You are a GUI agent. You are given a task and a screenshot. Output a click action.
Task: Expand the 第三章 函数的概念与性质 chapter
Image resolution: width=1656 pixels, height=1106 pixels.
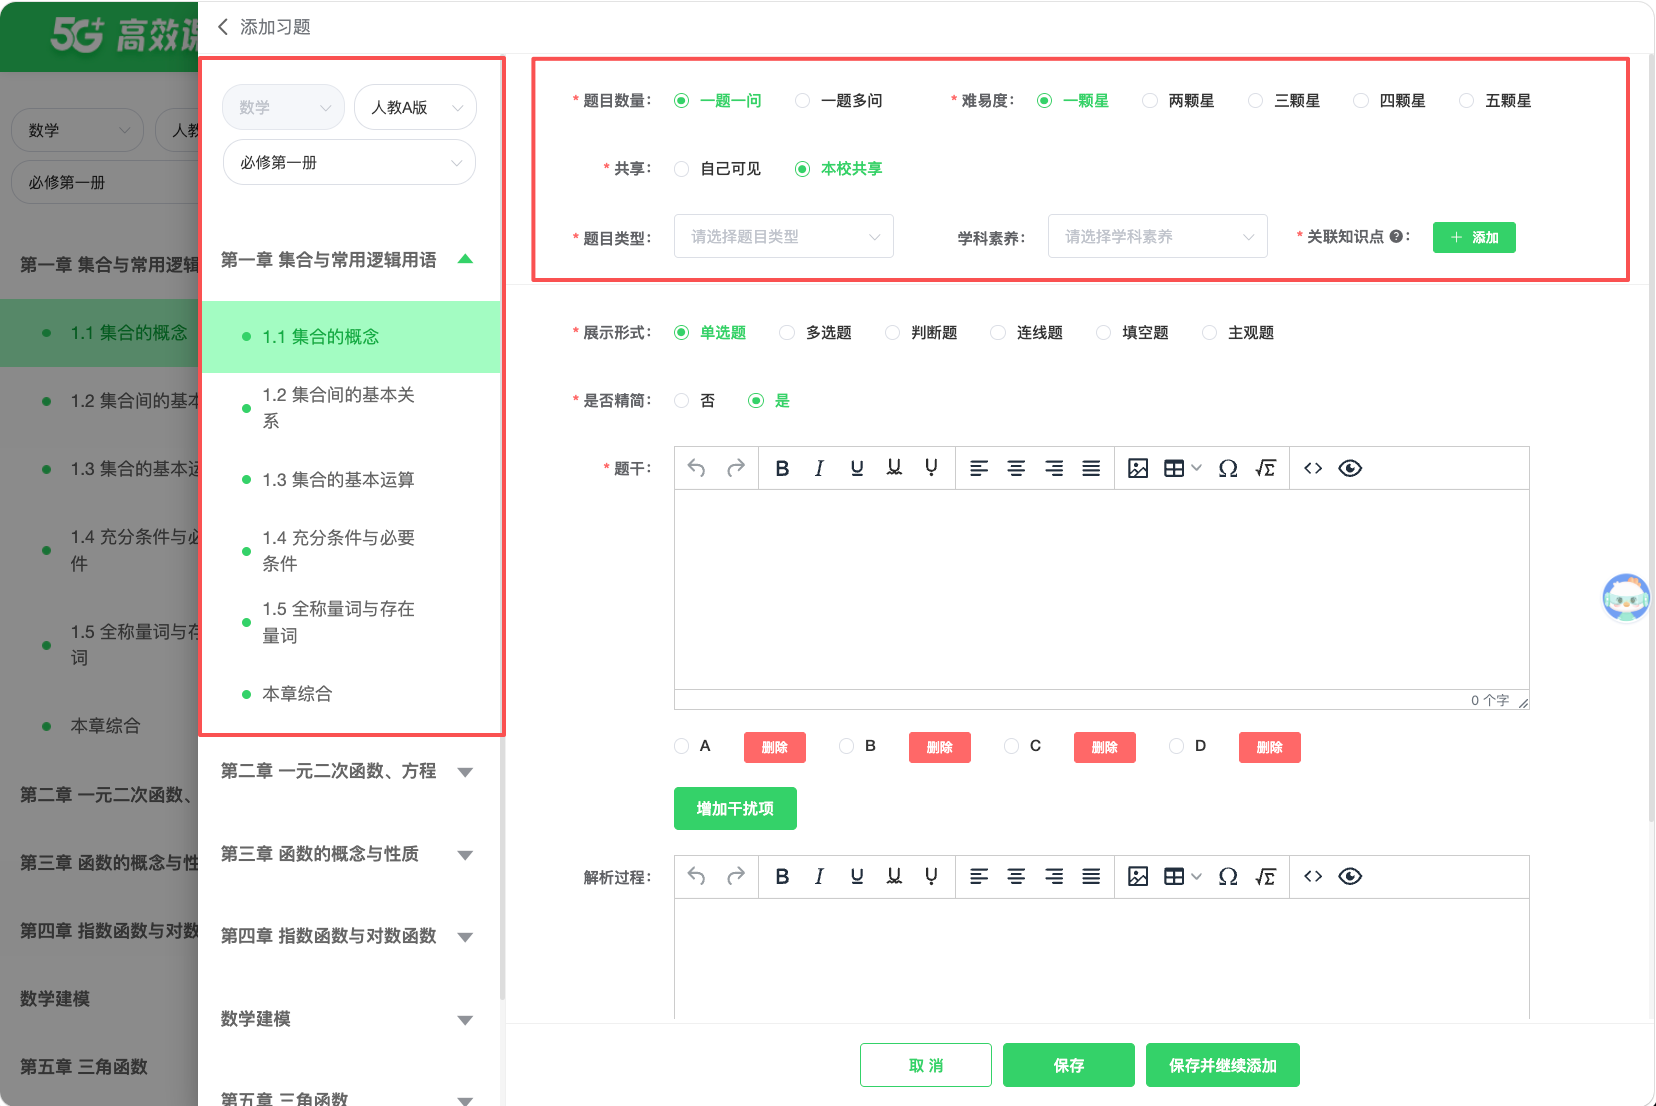[465, 855]
